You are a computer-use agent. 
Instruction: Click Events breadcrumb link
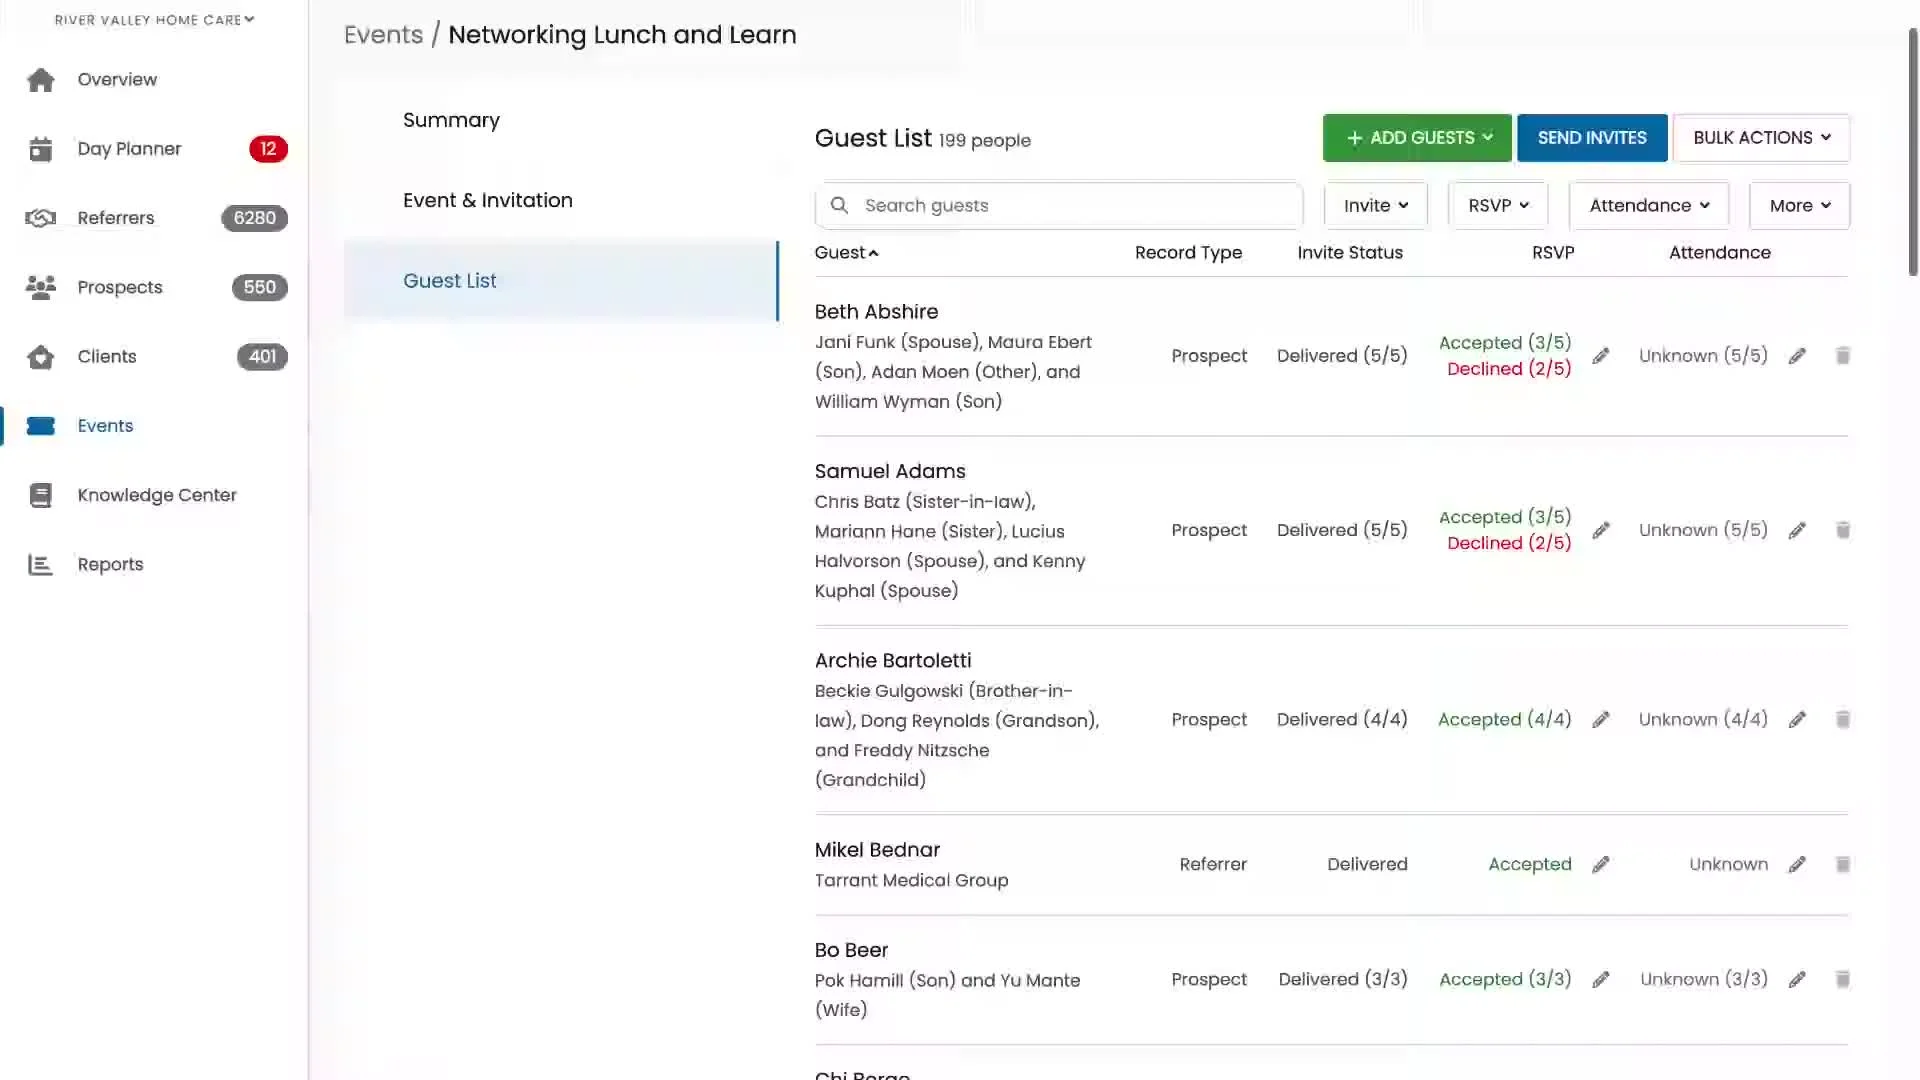(x=383, y=35)
